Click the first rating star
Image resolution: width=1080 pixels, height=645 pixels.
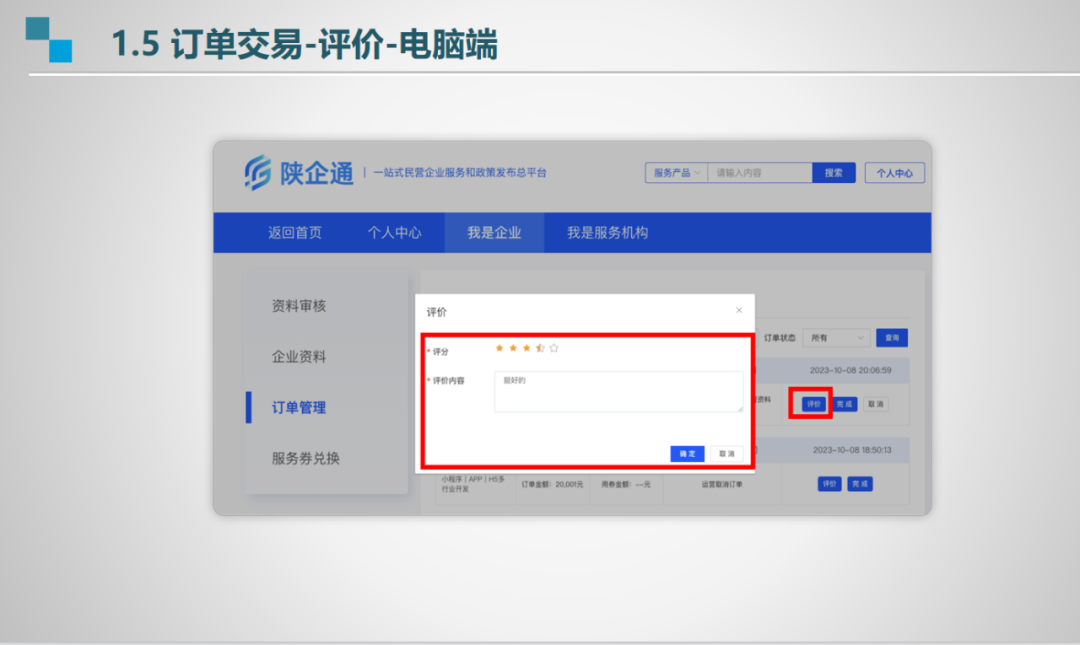tap(500, 348)
